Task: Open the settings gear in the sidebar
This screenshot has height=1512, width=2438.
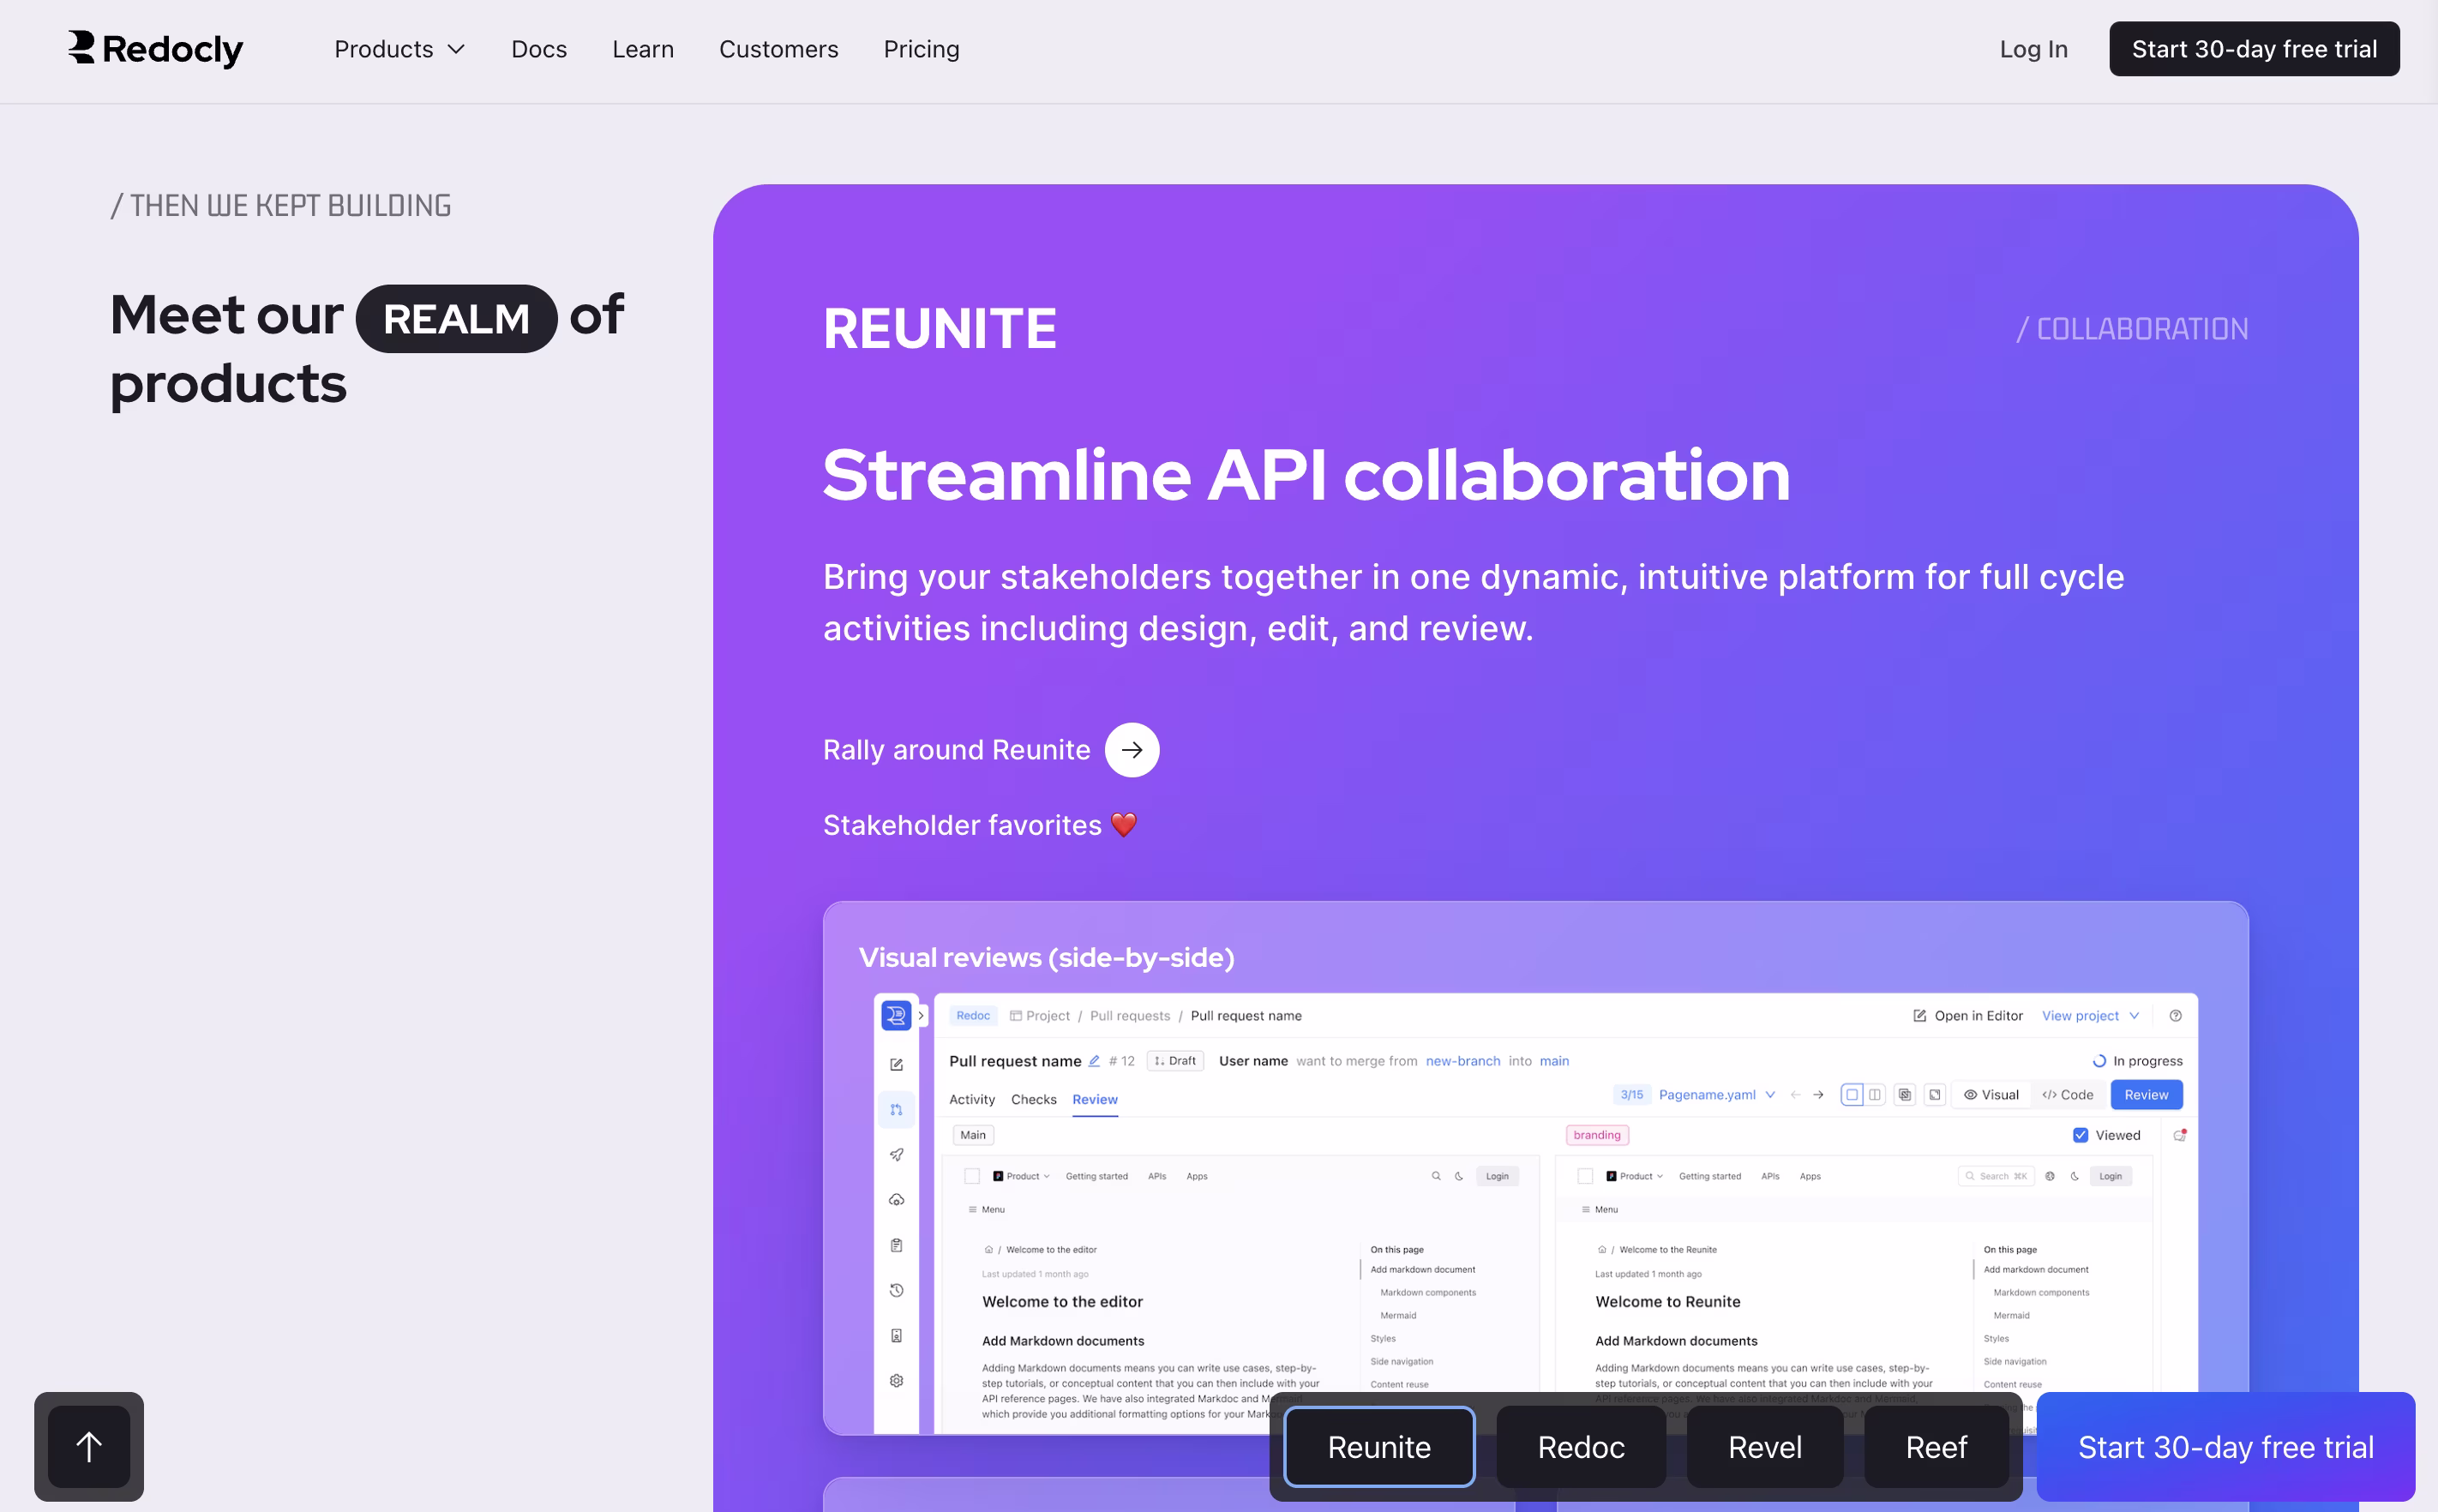Action: (x=896, y=1381)
